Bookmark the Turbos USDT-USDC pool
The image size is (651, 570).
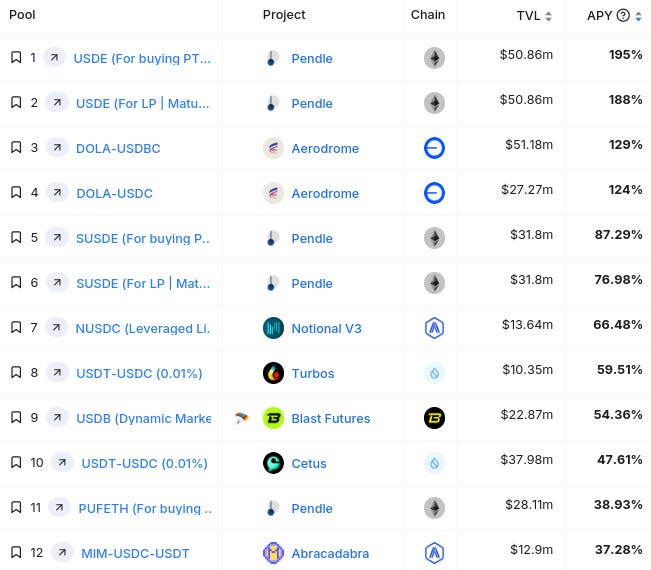point(16,372)
